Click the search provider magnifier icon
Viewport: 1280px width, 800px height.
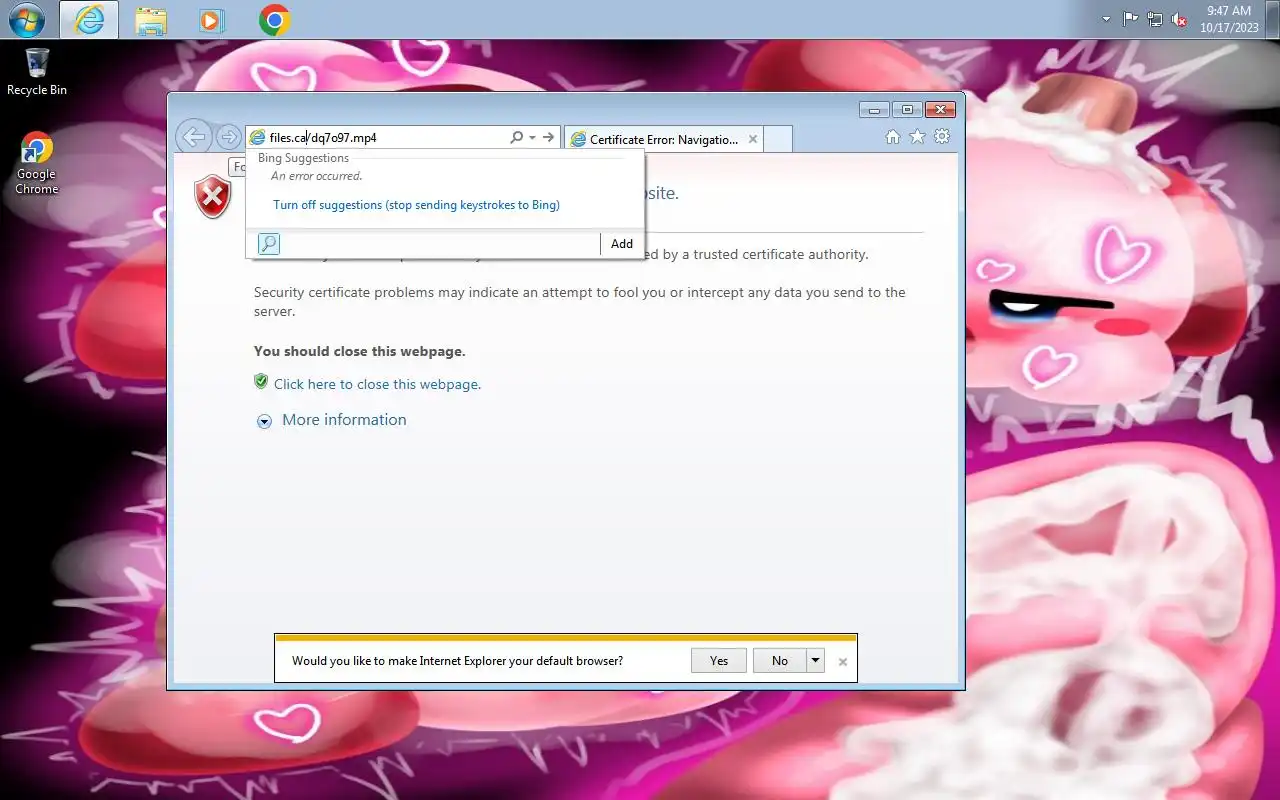click(x=268, y=244)
